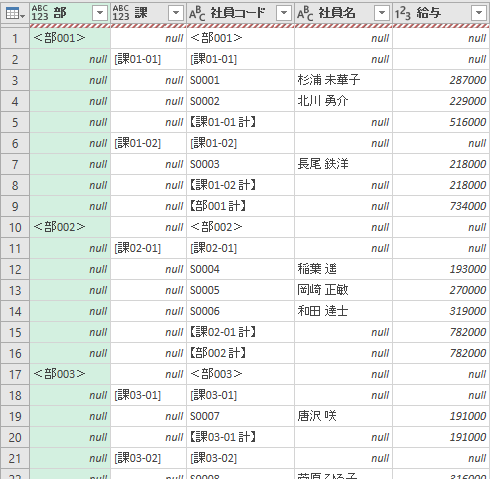Open the filter dropdown for 課 column
The width and height of the screenshot is (490, 479).
point(176,13)
